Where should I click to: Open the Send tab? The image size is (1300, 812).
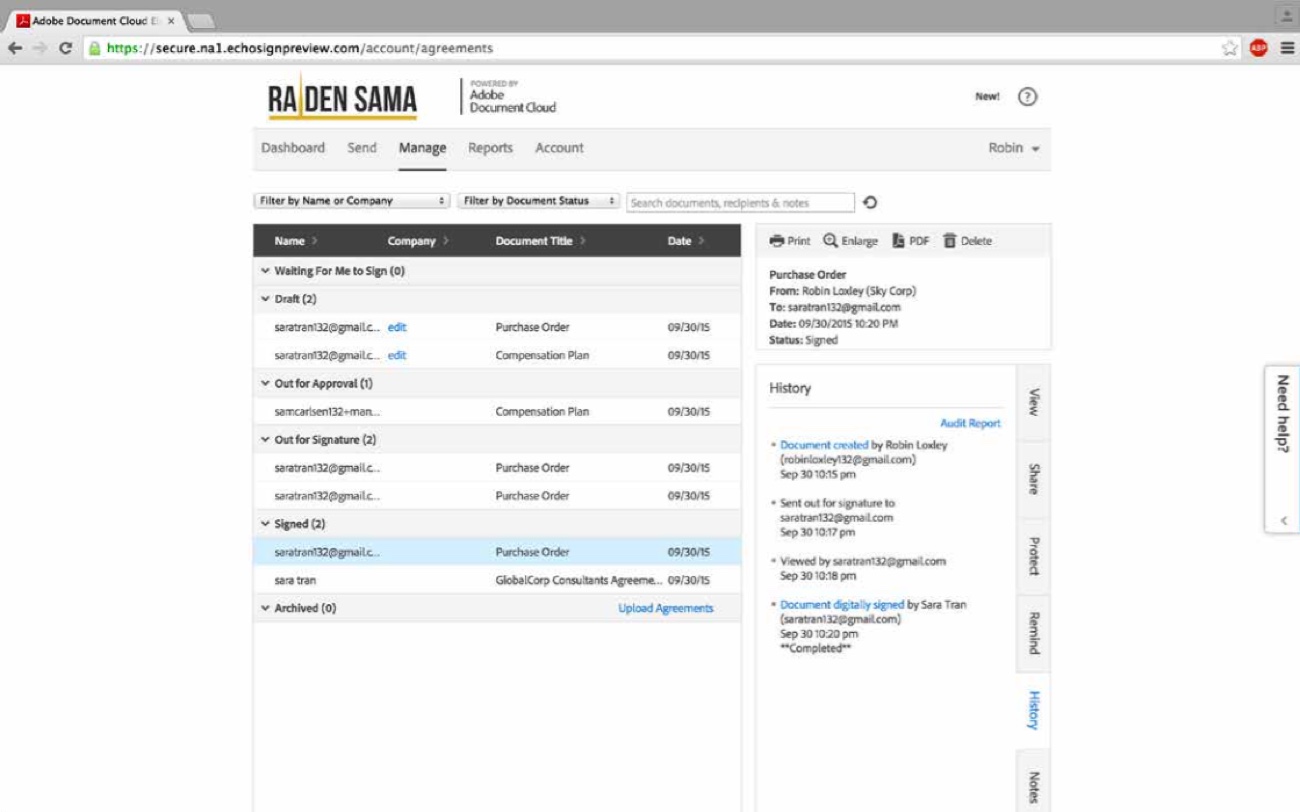362,148
